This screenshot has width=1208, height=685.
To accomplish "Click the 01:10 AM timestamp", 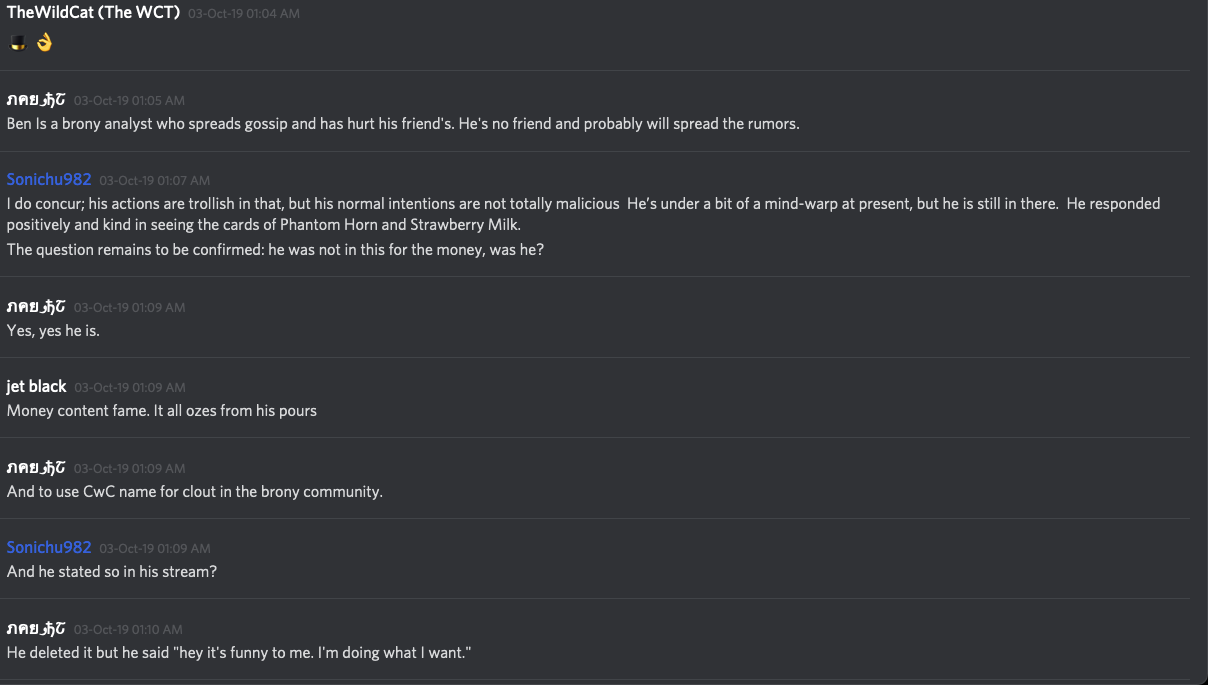I will pos(128,629).
